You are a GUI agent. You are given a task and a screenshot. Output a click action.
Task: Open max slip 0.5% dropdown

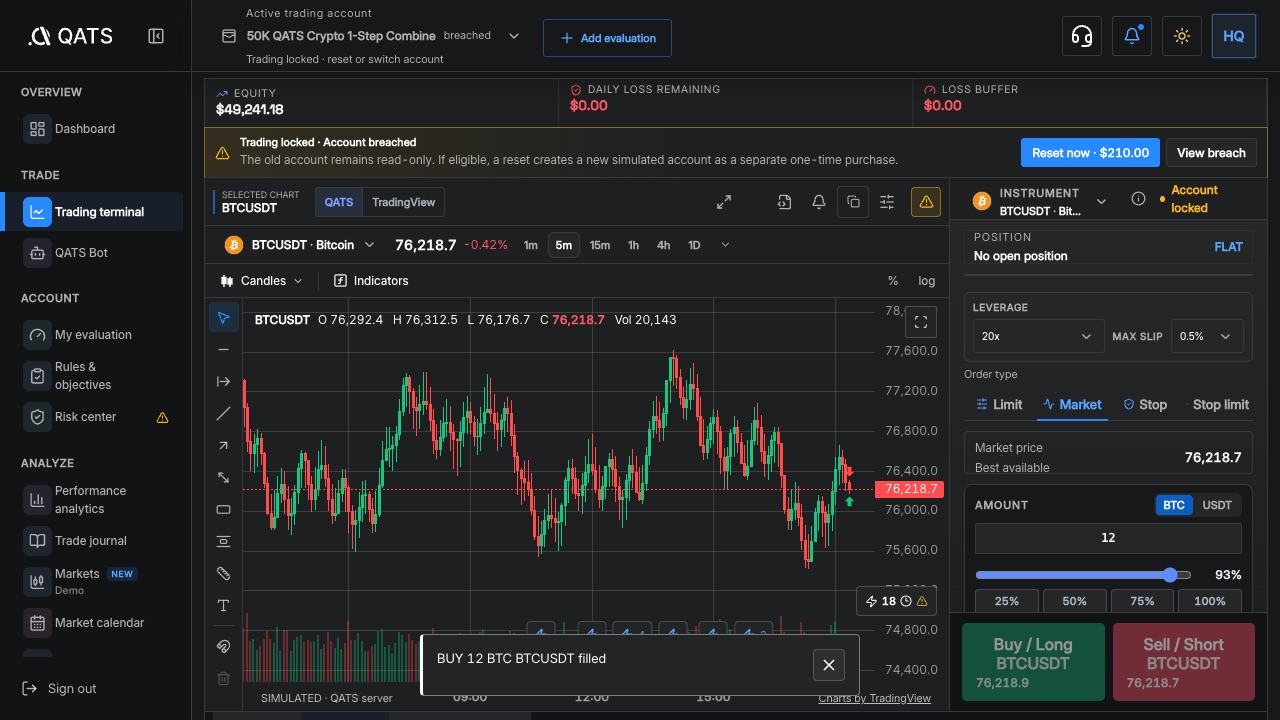coord(1207,336)
